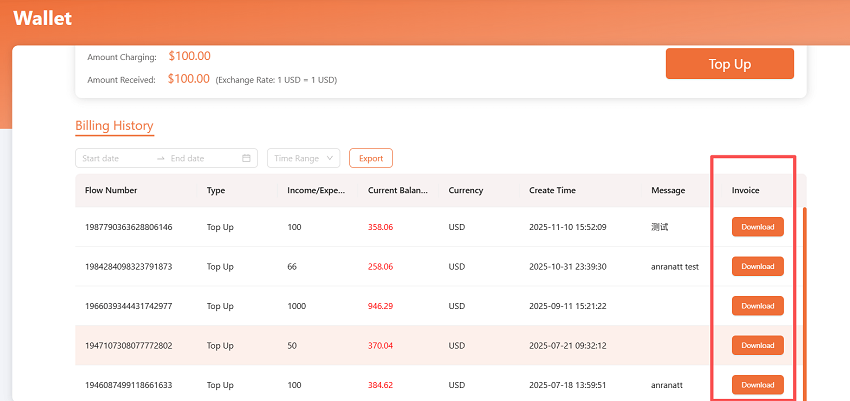The width and height of the screenshot is (850, 401).
Task: Click the Income/Expense column header
Action: [x=316, y=190]
